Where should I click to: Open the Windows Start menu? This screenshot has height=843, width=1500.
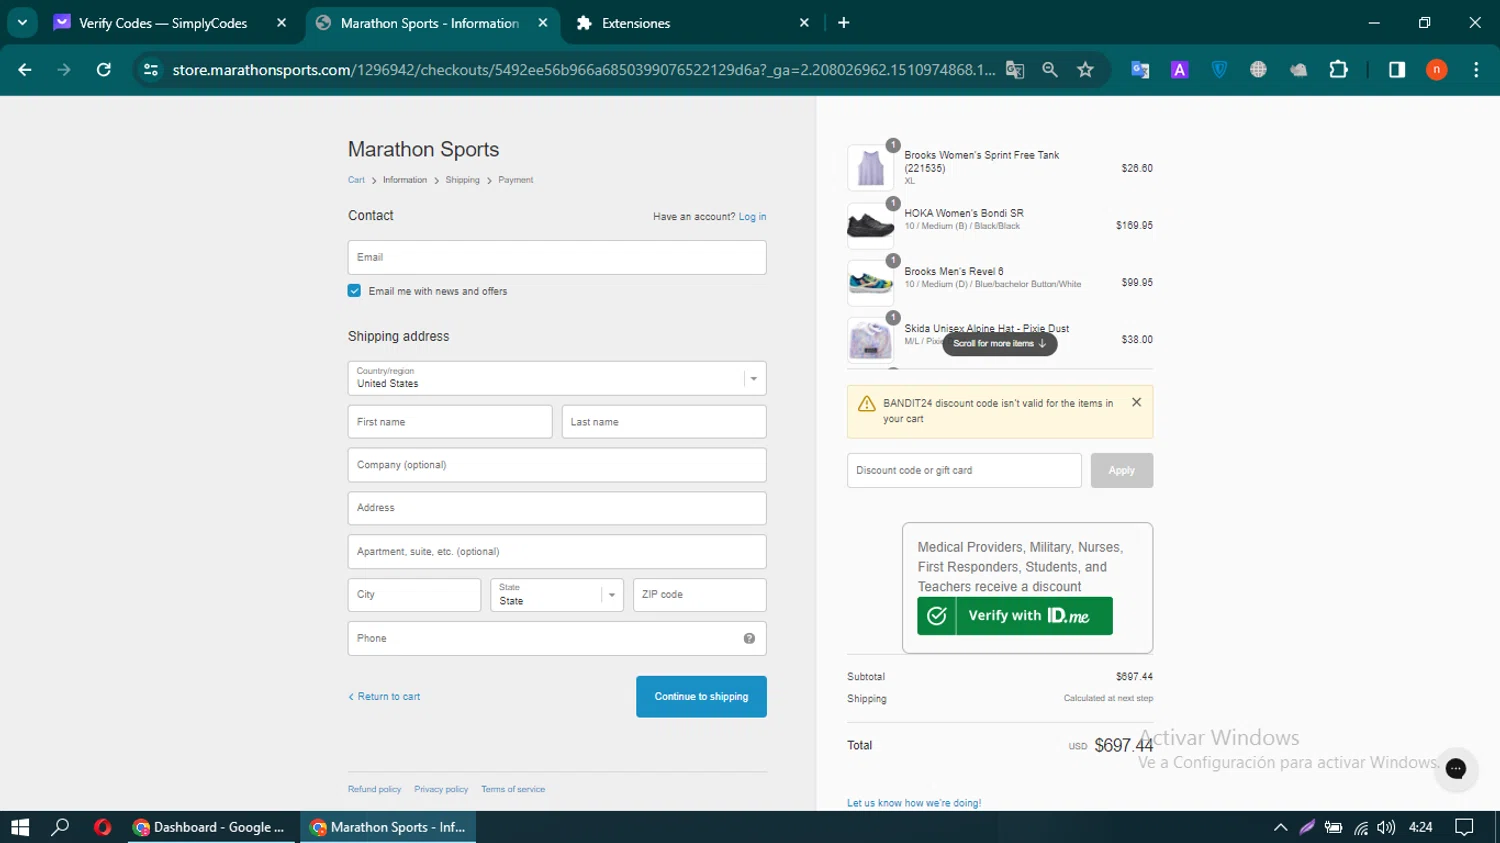(x=20, y=827)
